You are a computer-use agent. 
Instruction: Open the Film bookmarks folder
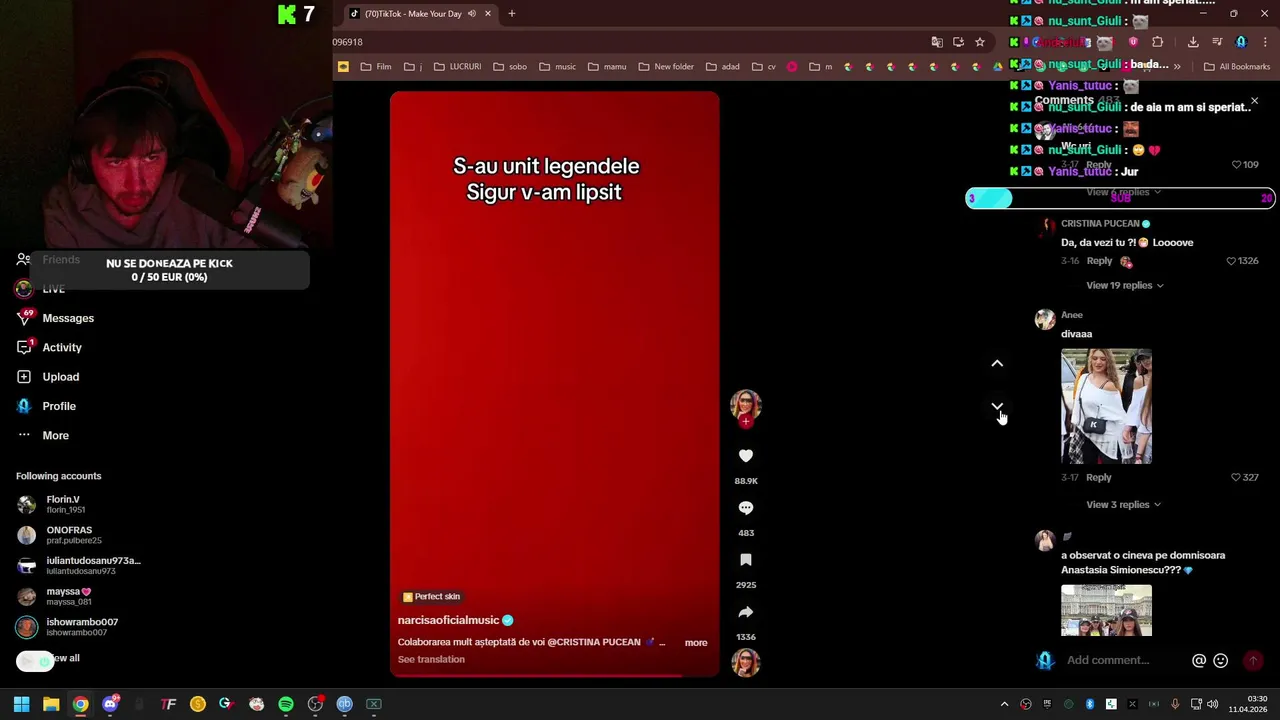point(375,67)
